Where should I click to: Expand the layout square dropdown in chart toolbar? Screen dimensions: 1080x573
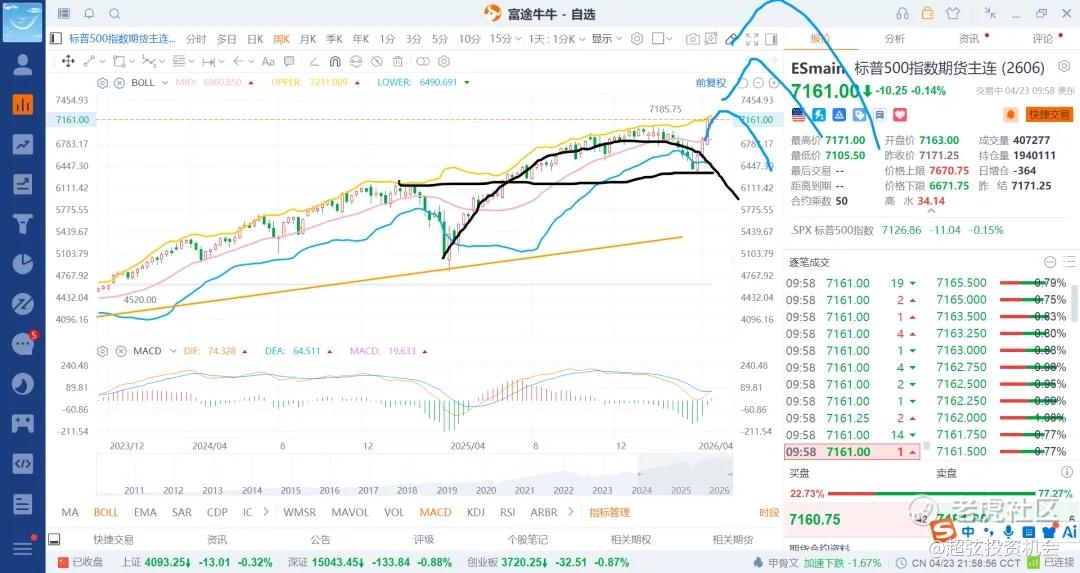click(x=668, y=39)
